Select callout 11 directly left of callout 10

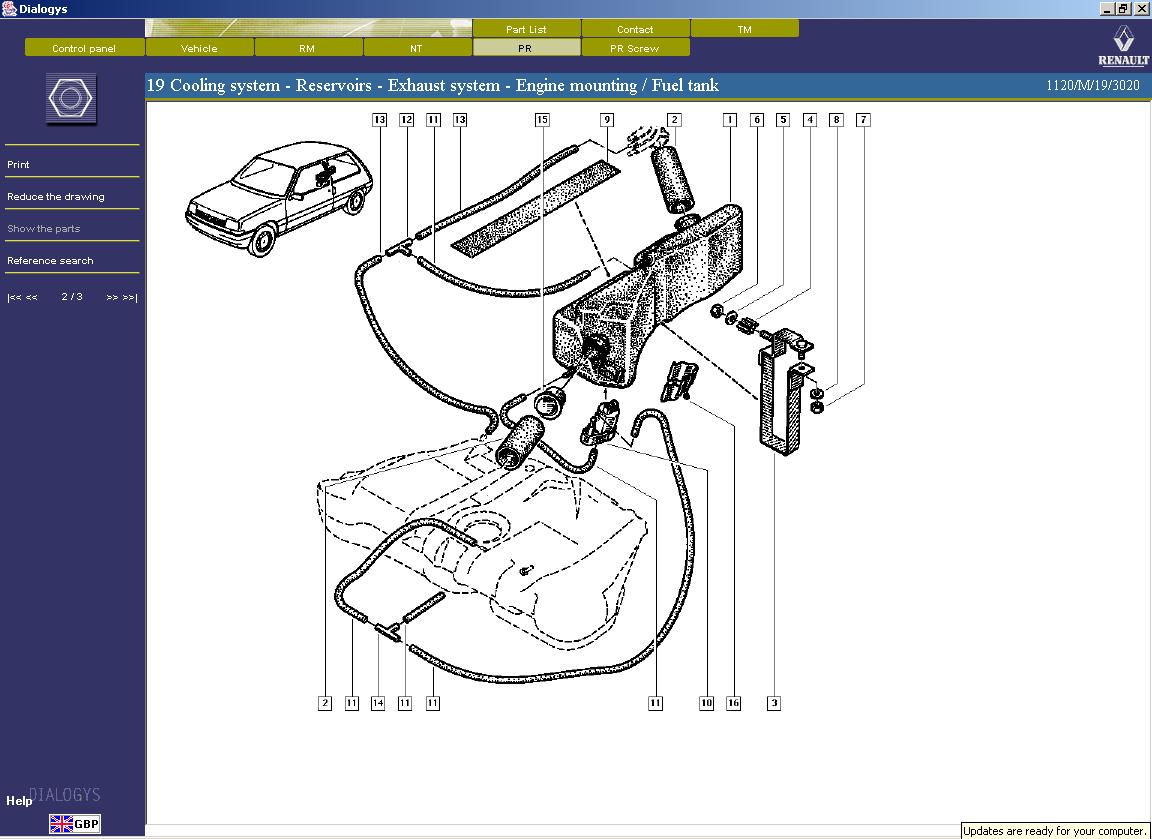tap(655, 703)
